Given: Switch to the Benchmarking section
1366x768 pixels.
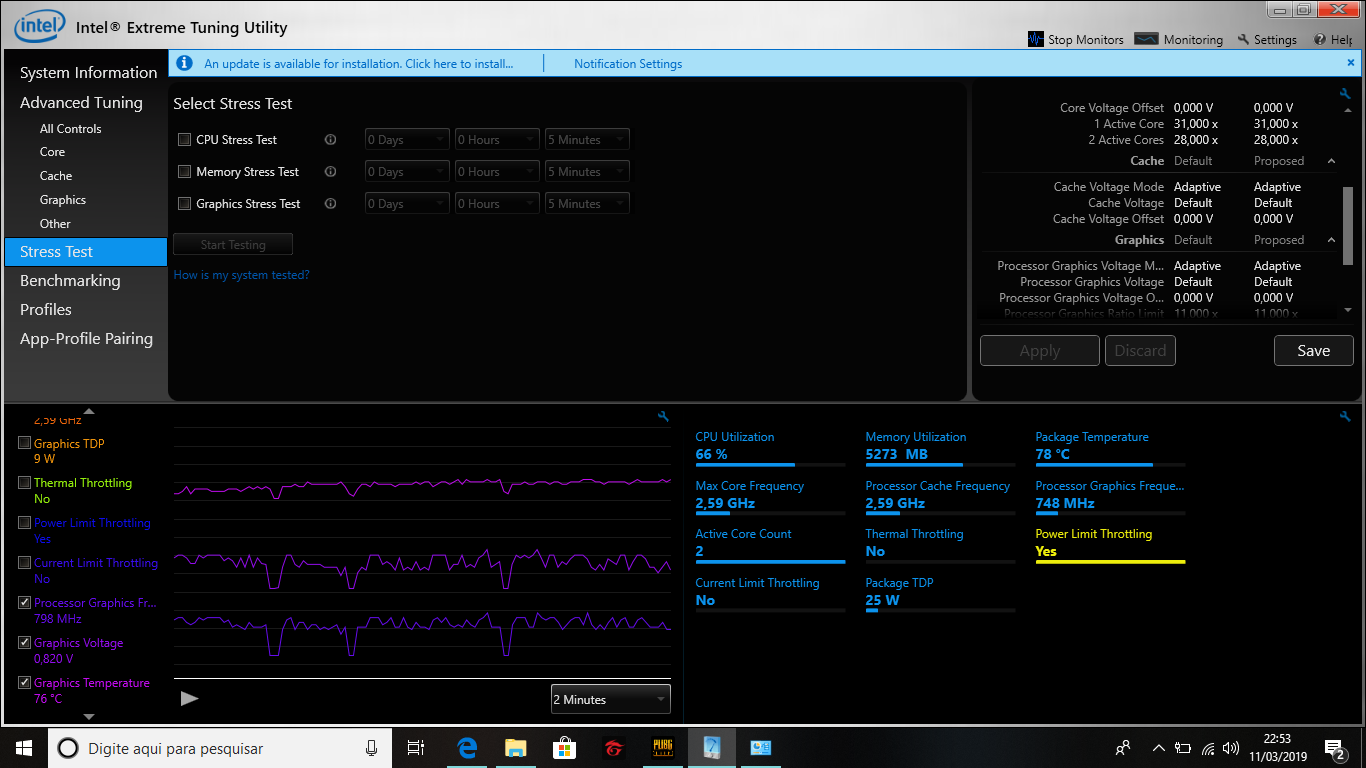Looking at the screenshot, I should click(x=70, y=281).
